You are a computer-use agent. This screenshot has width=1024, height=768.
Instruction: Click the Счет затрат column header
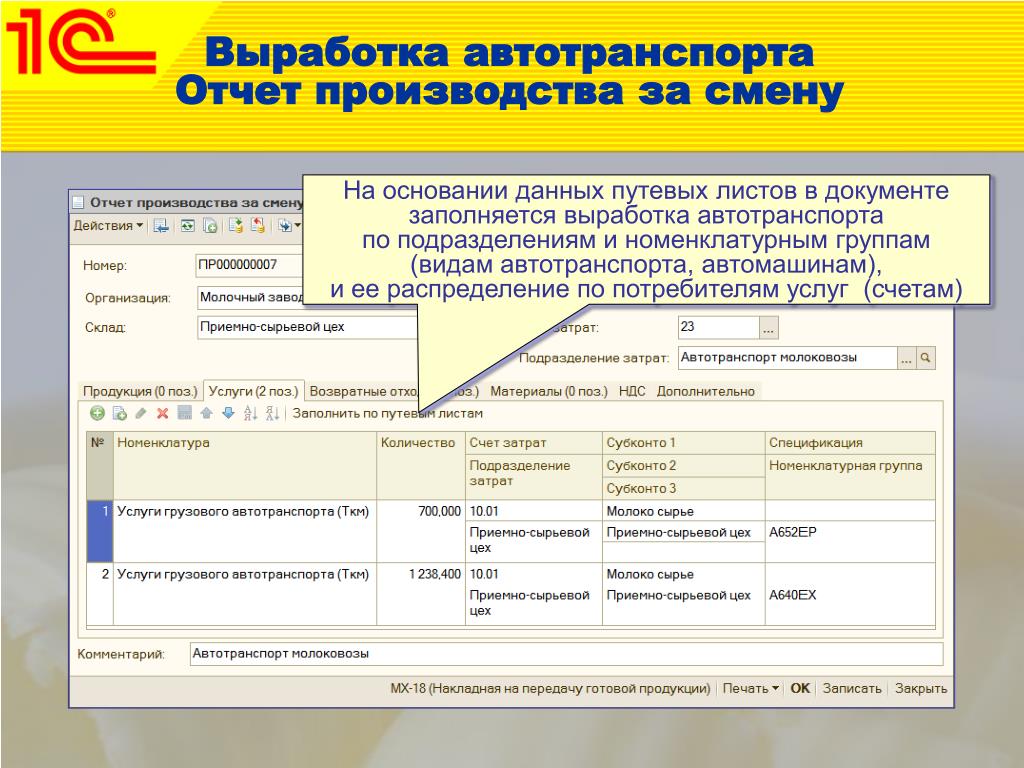534,443
